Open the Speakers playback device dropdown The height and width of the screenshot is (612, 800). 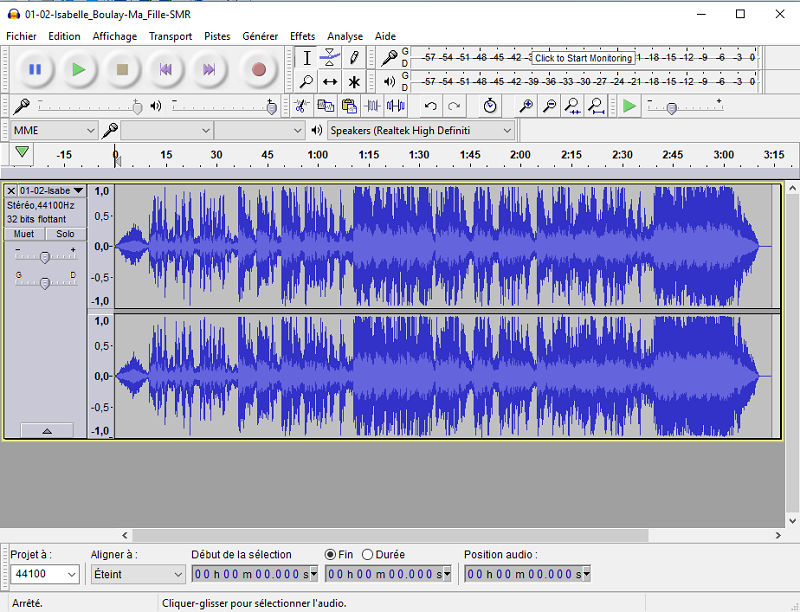pyautogui.click(x=420, y=131)
